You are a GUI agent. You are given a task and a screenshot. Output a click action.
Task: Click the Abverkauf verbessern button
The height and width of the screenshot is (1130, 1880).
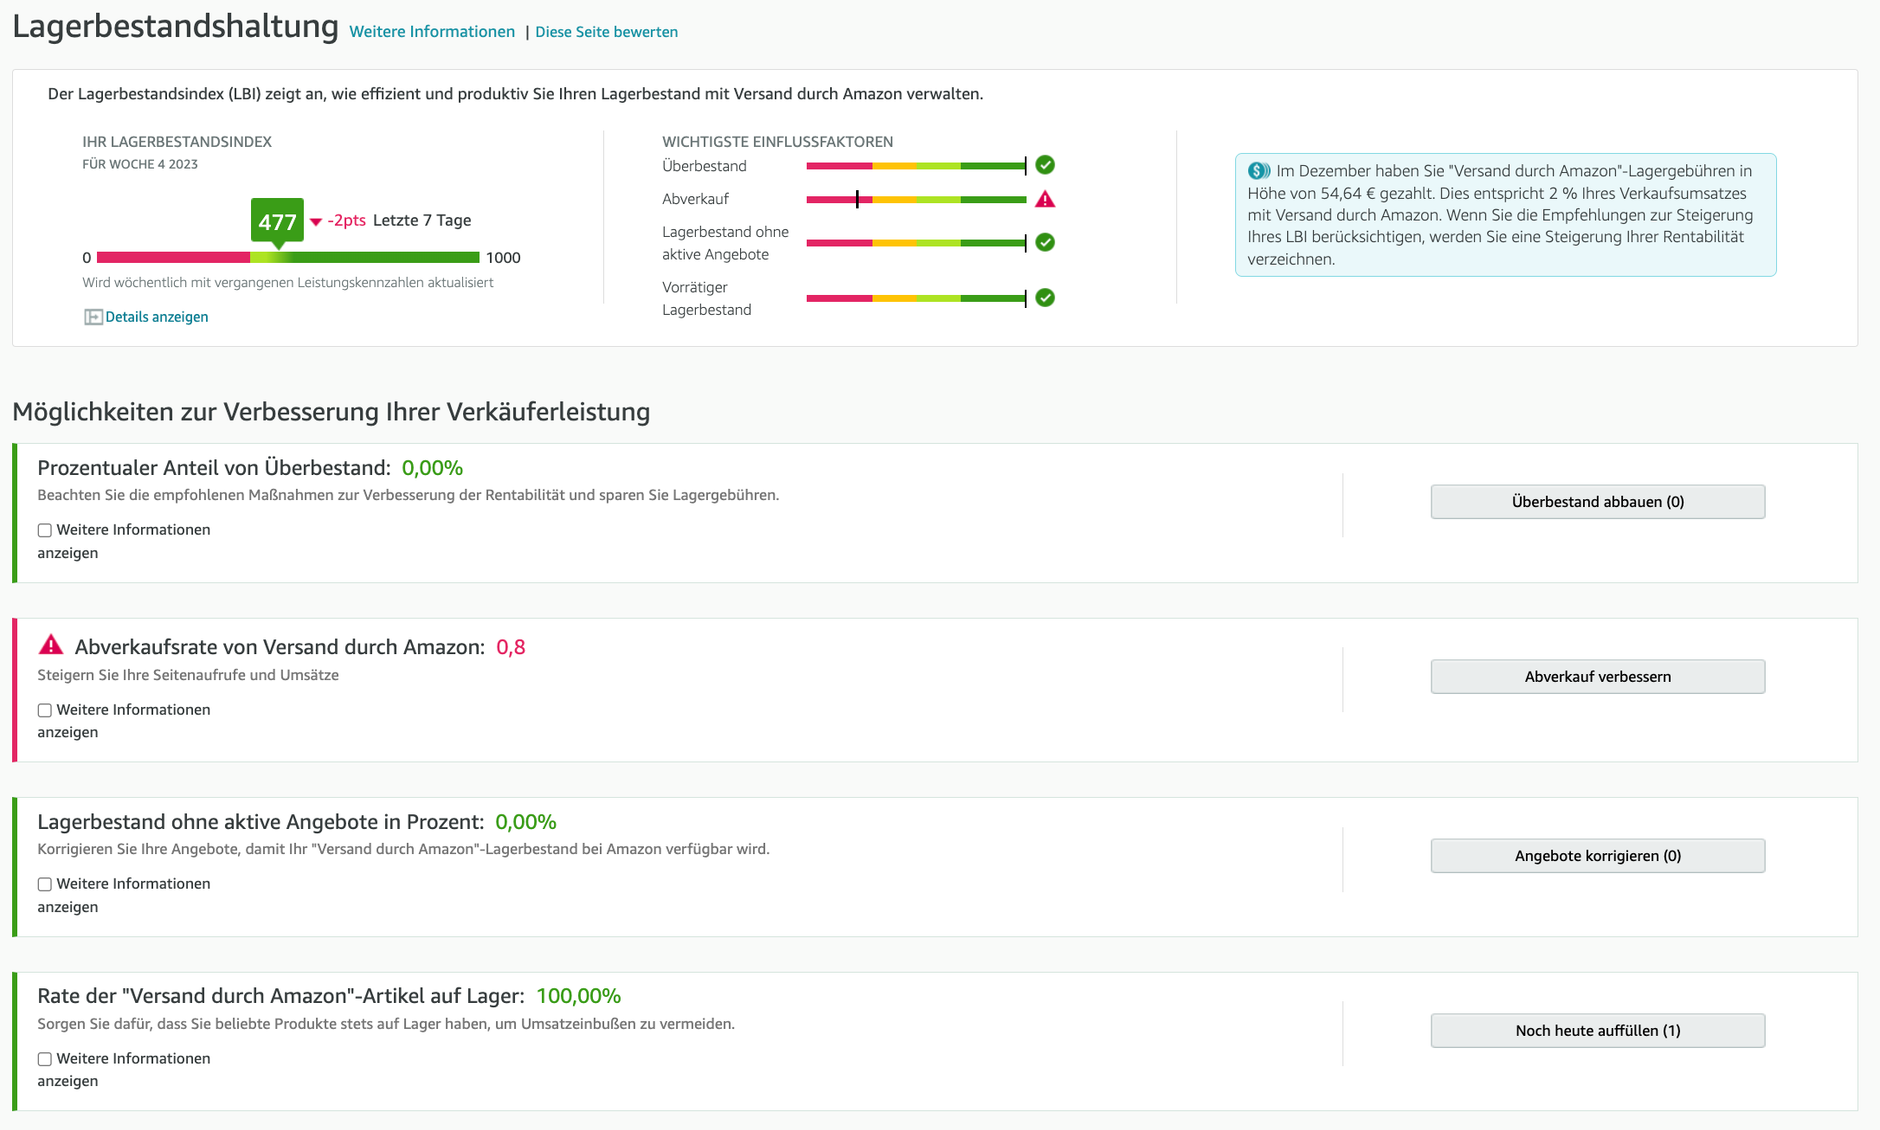[x=1597, y=677]
